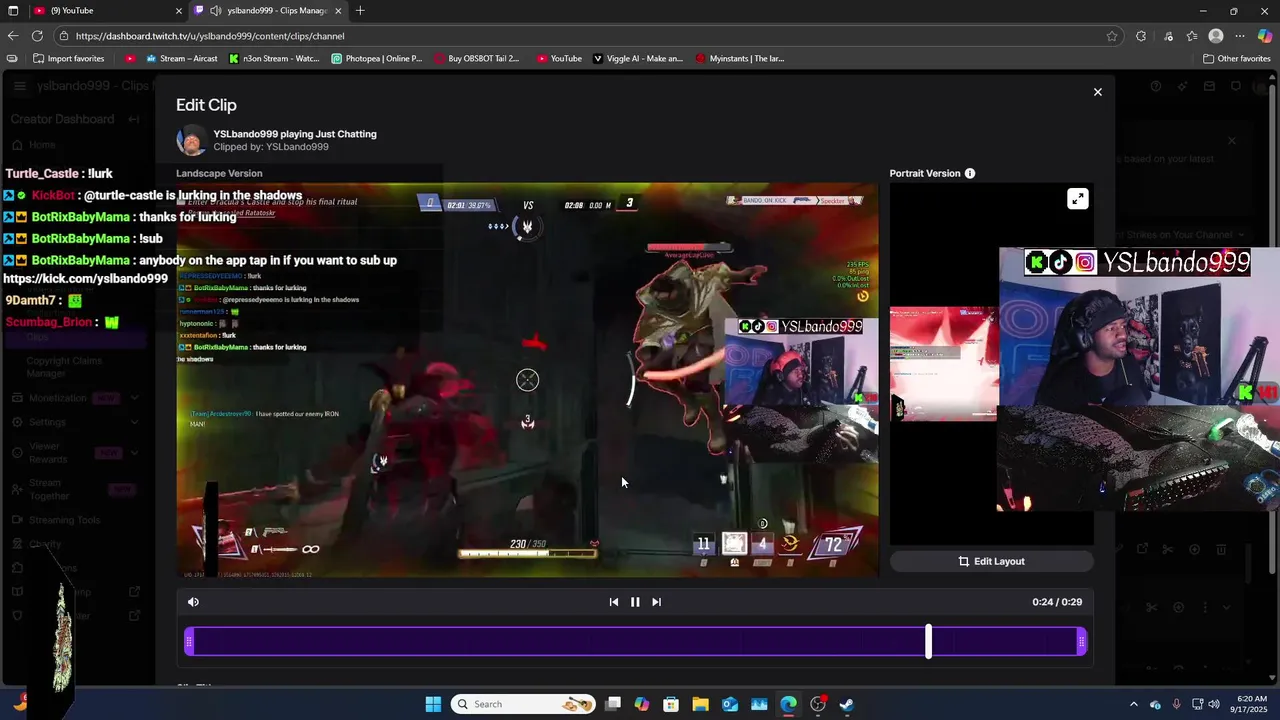Click the right trim handle of clip timeline

point(1082,642)
